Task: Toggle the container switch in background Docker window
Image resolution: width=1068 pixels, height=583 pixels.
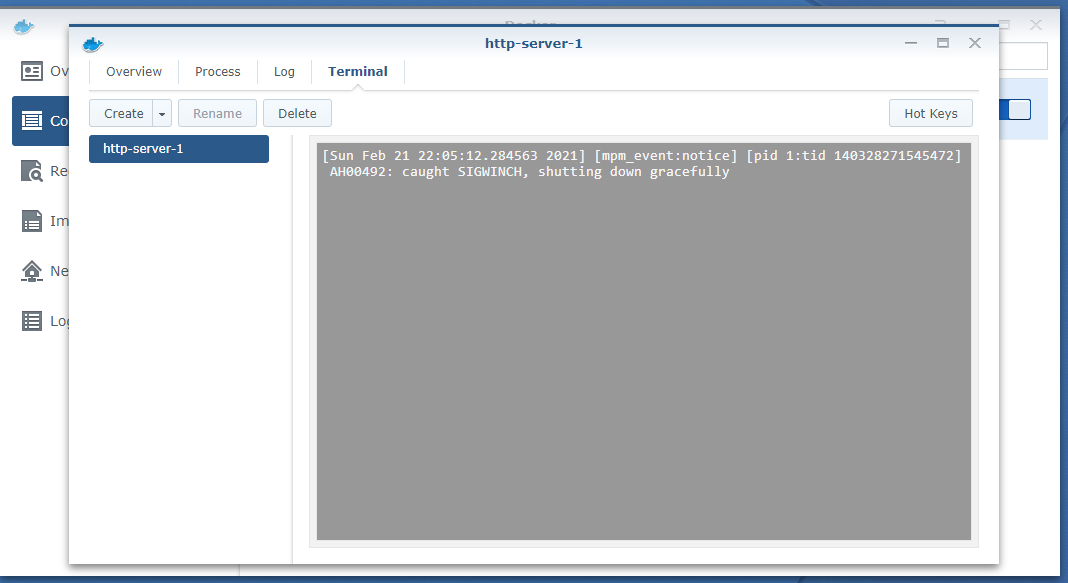Action: click(x=1015, y=110)
